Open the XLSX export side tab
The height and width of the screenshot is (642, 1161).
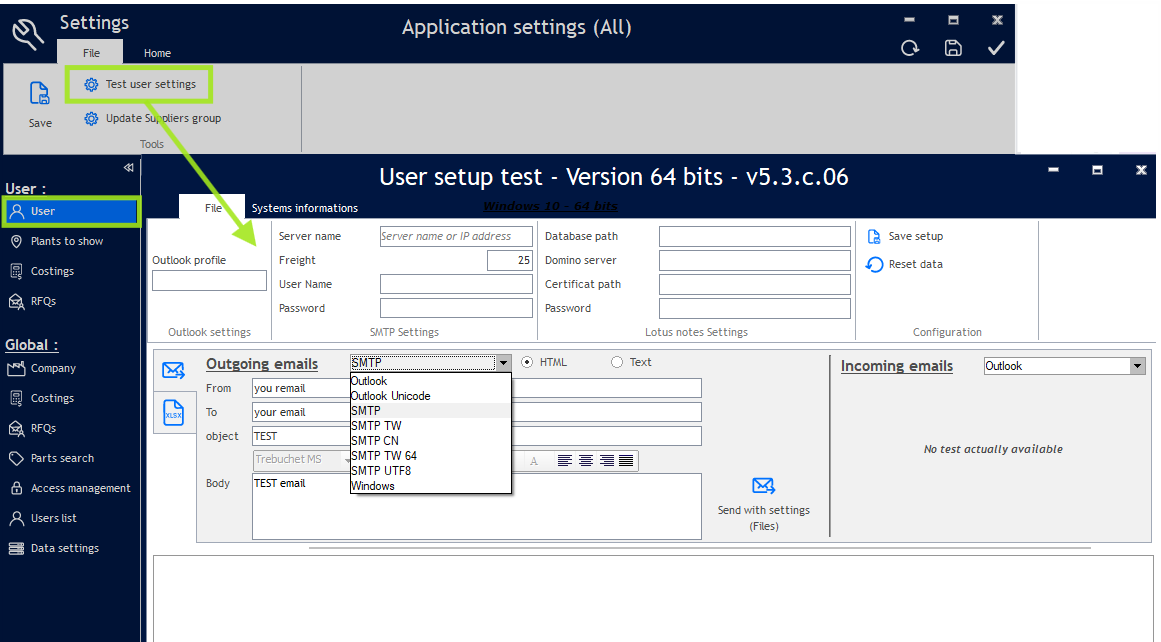pos(174,412)
